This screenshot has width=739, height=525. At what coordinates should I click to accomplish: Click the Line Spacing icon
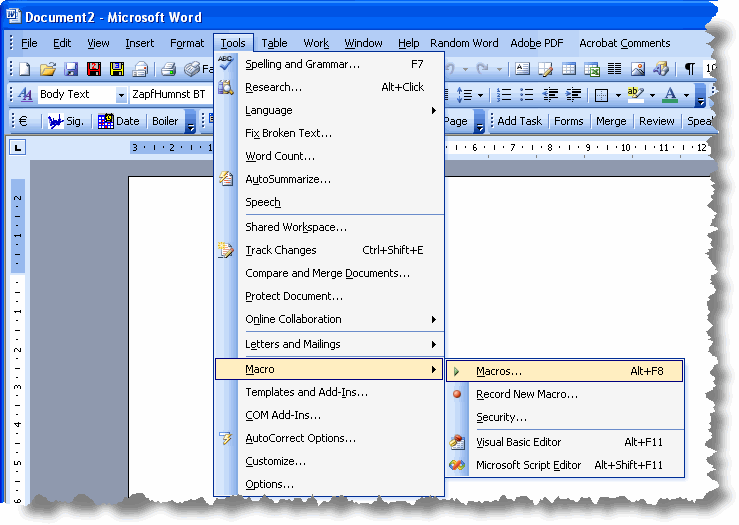coord(464,95)
